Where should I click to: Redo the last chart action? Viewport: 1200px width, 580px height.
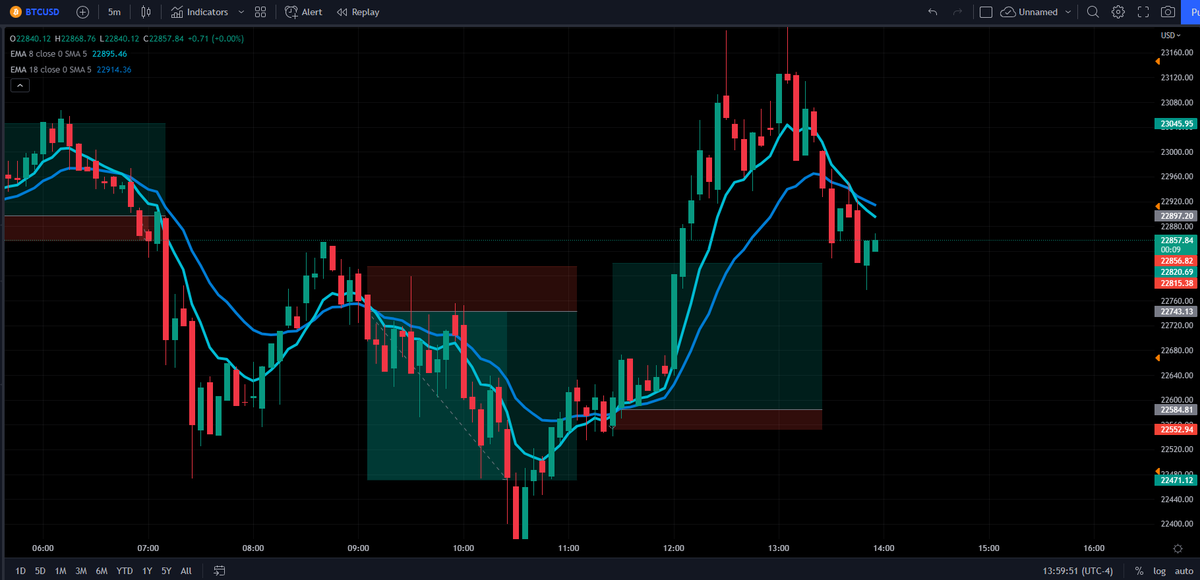958,12
